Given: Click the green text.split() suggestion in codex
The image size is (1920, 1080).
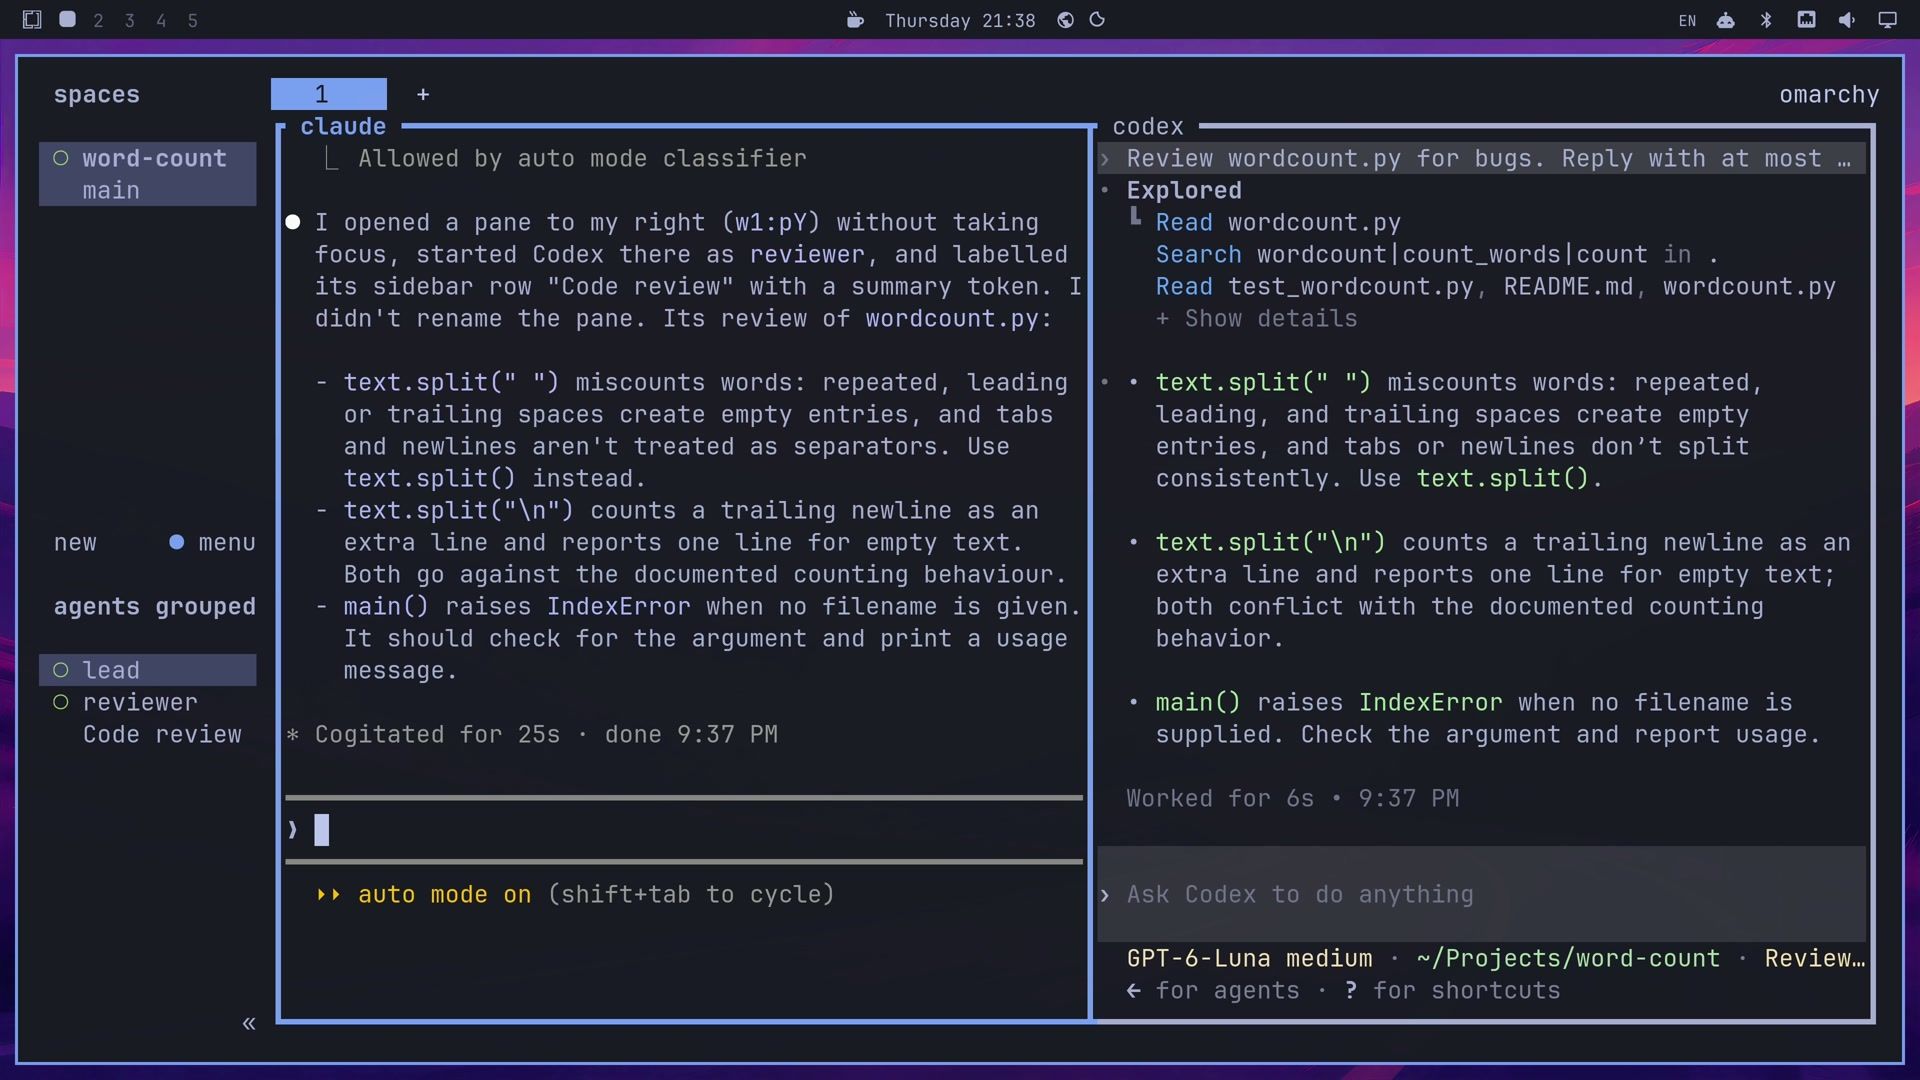Looking at the screenshot, I should click(1502, 478).
